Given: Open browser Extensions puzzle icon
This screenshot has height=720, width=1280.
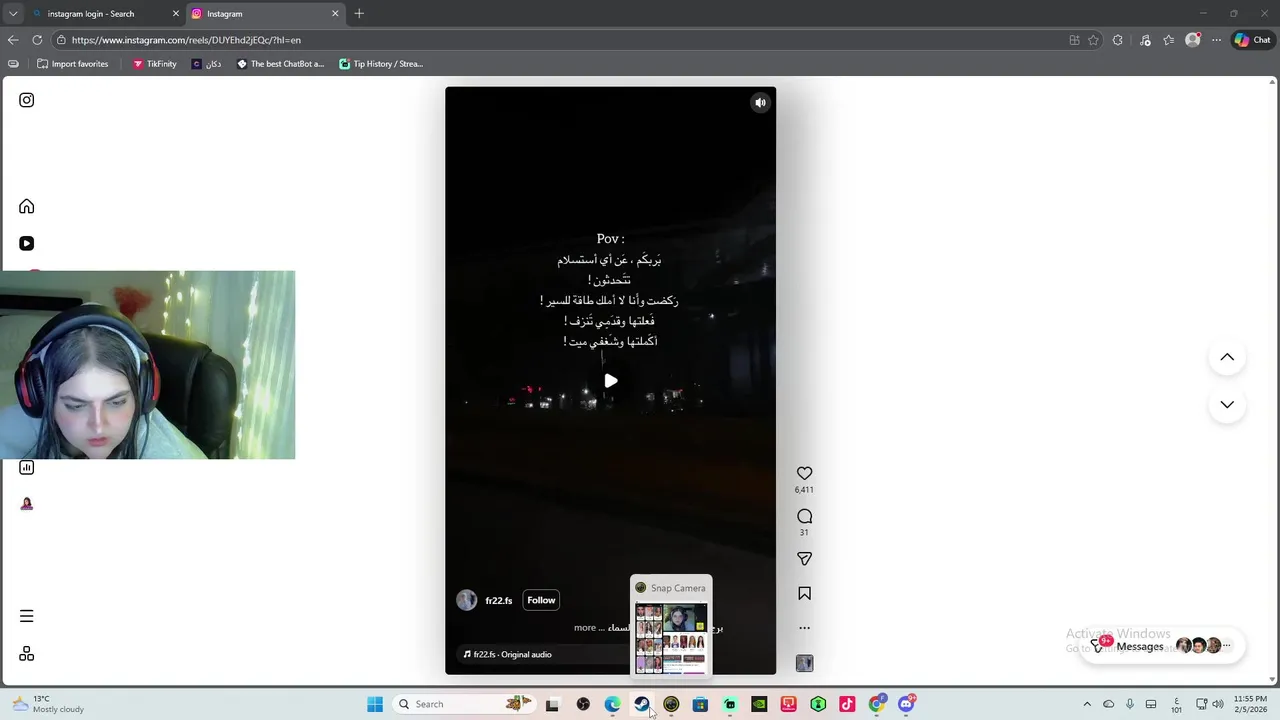Looking at the screenshot, I should (1118, 40).
